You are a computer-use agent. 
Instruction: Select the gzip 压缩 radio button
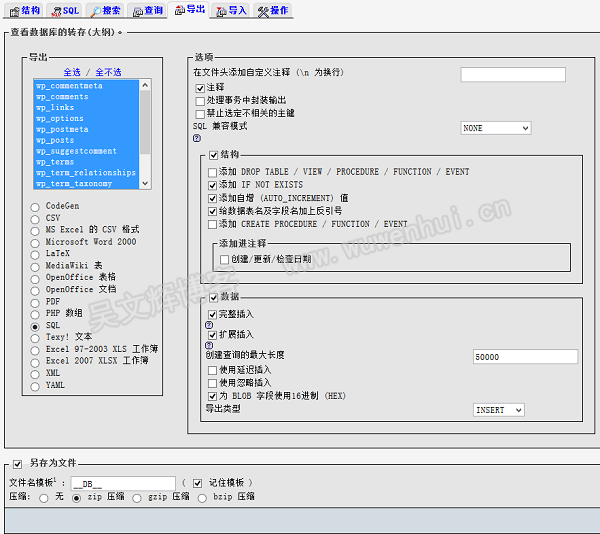pyautogui.click(x=138, y=497)
